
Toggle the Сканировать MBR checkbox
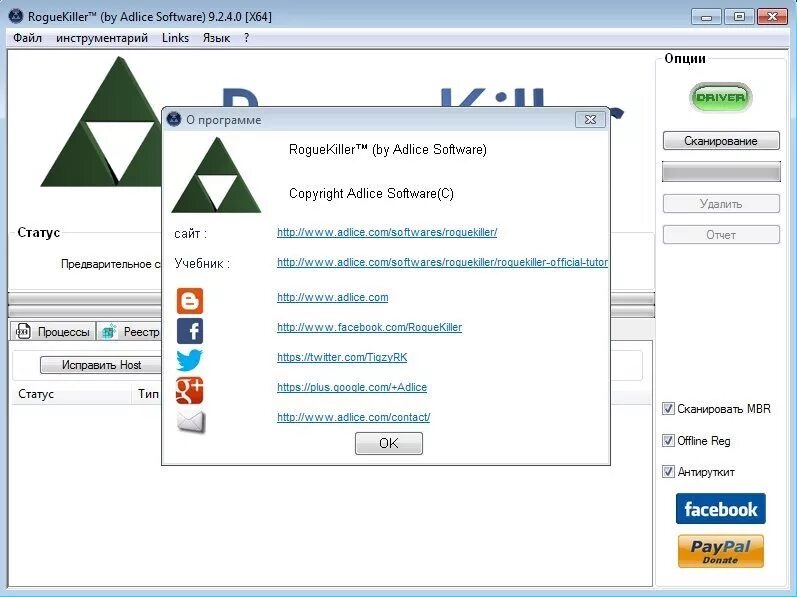(x=668, y=409)
